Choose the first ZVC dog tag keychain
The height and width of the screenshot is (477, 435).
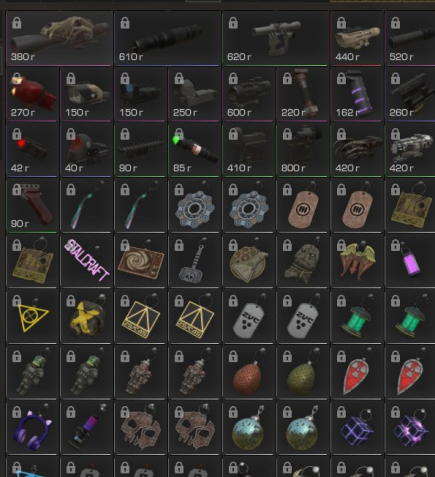[x=249, y=316]
